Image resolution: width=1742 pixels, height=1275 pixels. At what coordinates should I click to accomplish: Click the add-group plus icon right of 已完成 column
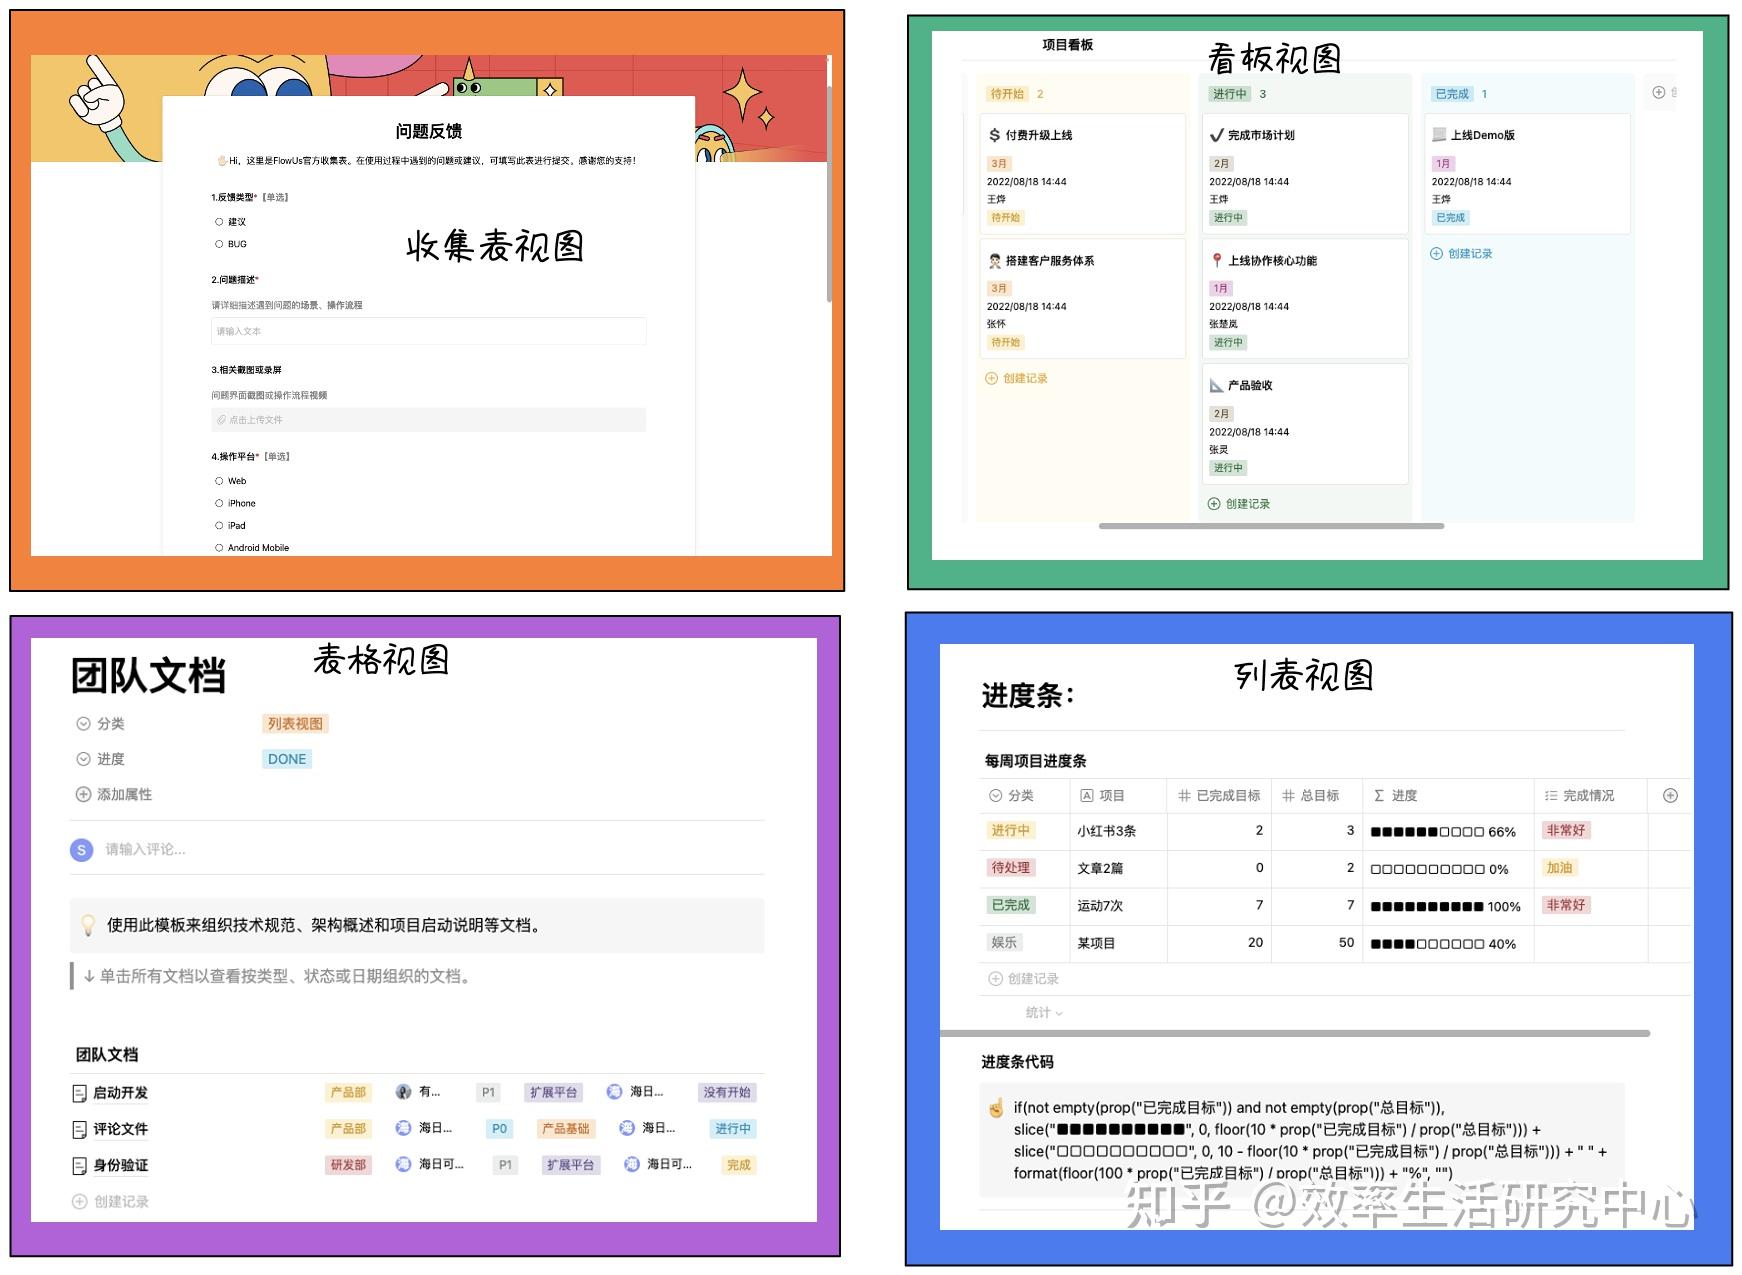(x=1659, y=93)
